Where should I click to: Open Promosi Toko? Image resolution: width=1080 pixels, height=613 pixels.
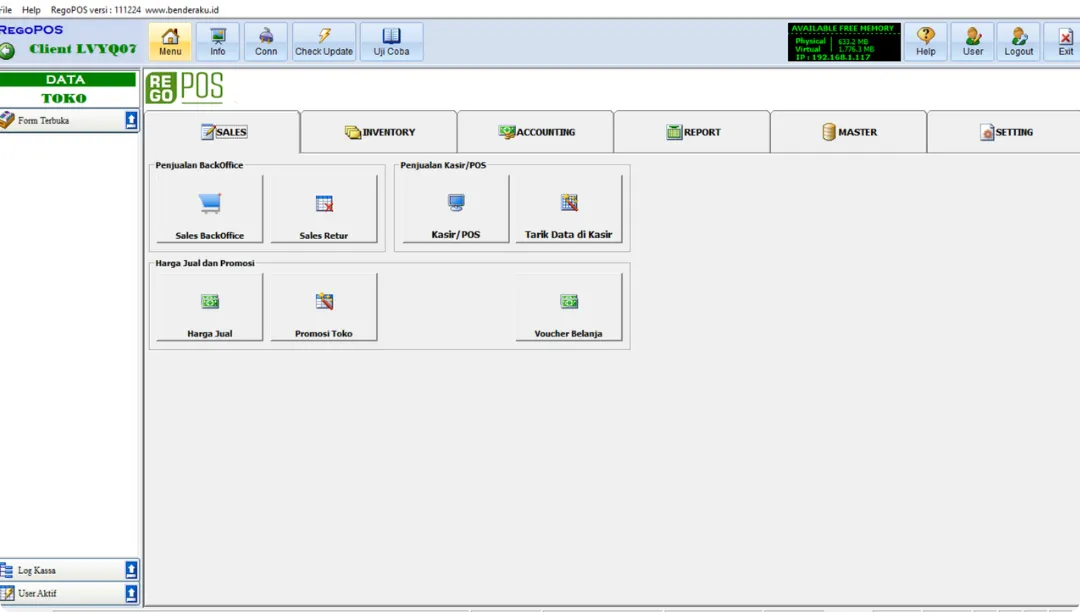324,307
